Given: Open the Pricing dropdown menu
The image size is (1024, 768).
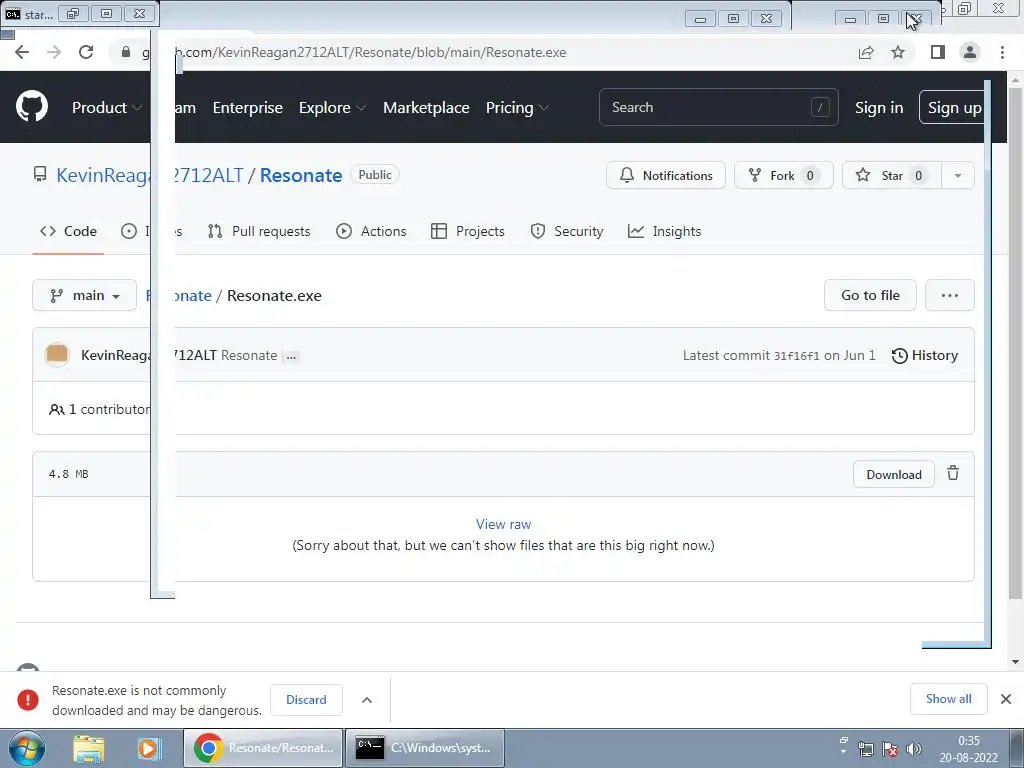Looking at the screenshot, I should point(517,108).
